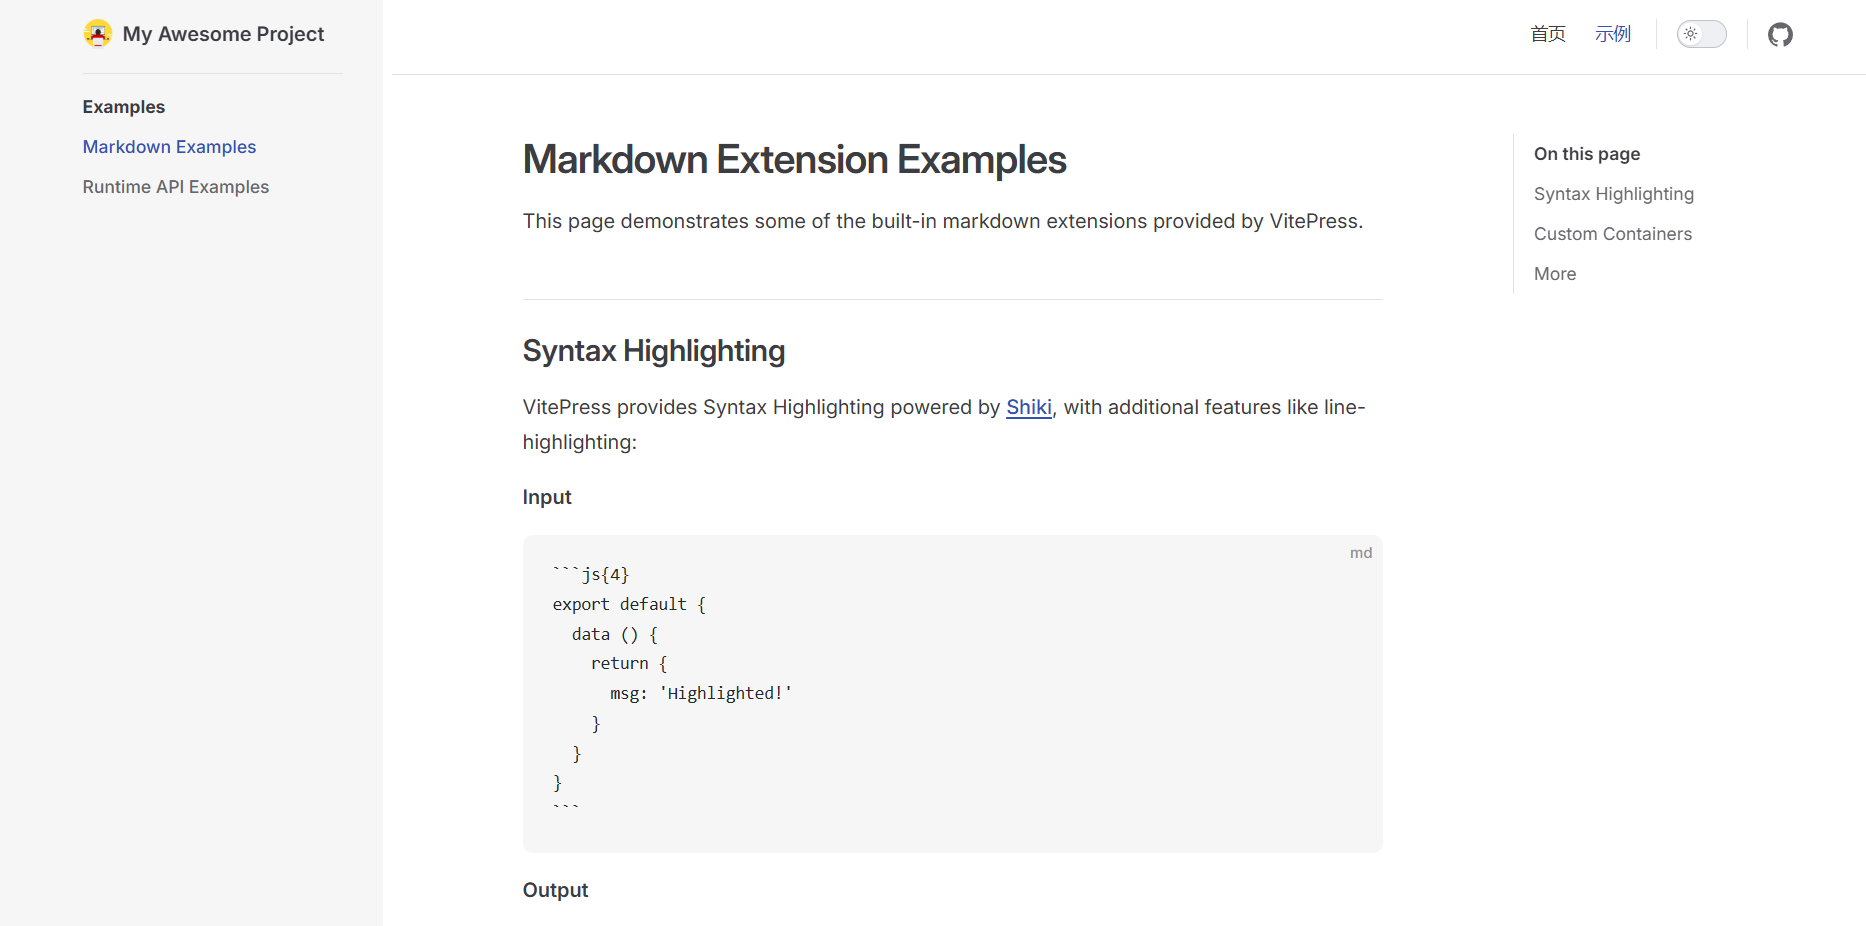Click the Input label above the code block

pyautogui.click(x=547, y=497)
